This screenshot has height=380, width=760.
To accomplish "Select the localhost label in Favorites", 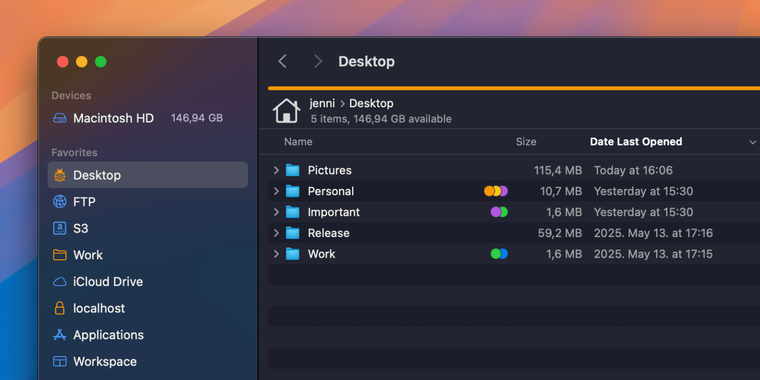I will coord(99,308).
